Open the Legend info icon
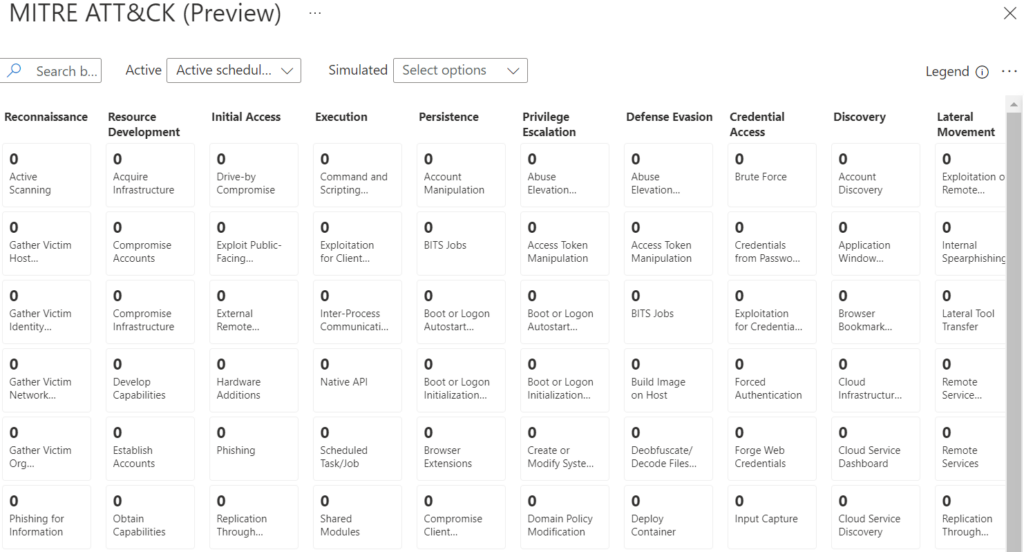This screenshot has height=552, width=1024. point(982,72)
